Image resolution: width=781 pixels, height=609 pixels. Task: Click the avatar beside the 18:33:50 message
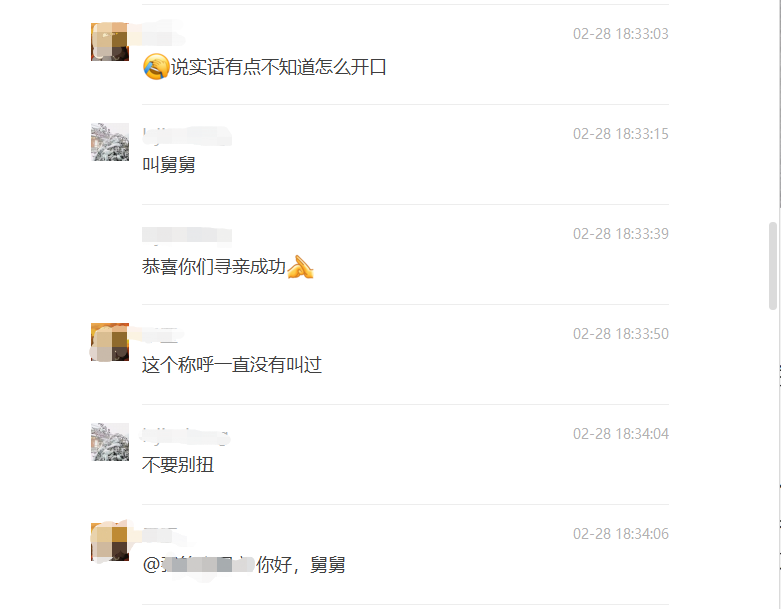point(110,342)
